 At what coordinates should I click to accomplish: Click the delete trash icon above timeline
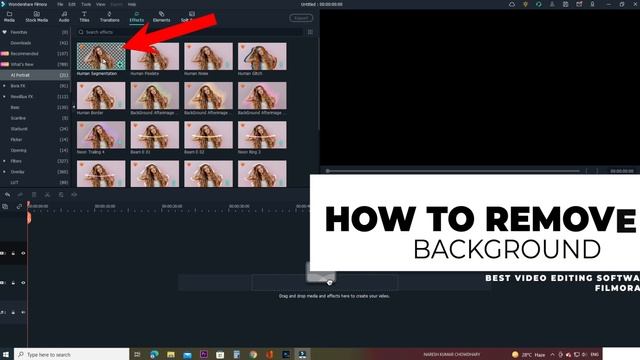[x=34, y=195]
